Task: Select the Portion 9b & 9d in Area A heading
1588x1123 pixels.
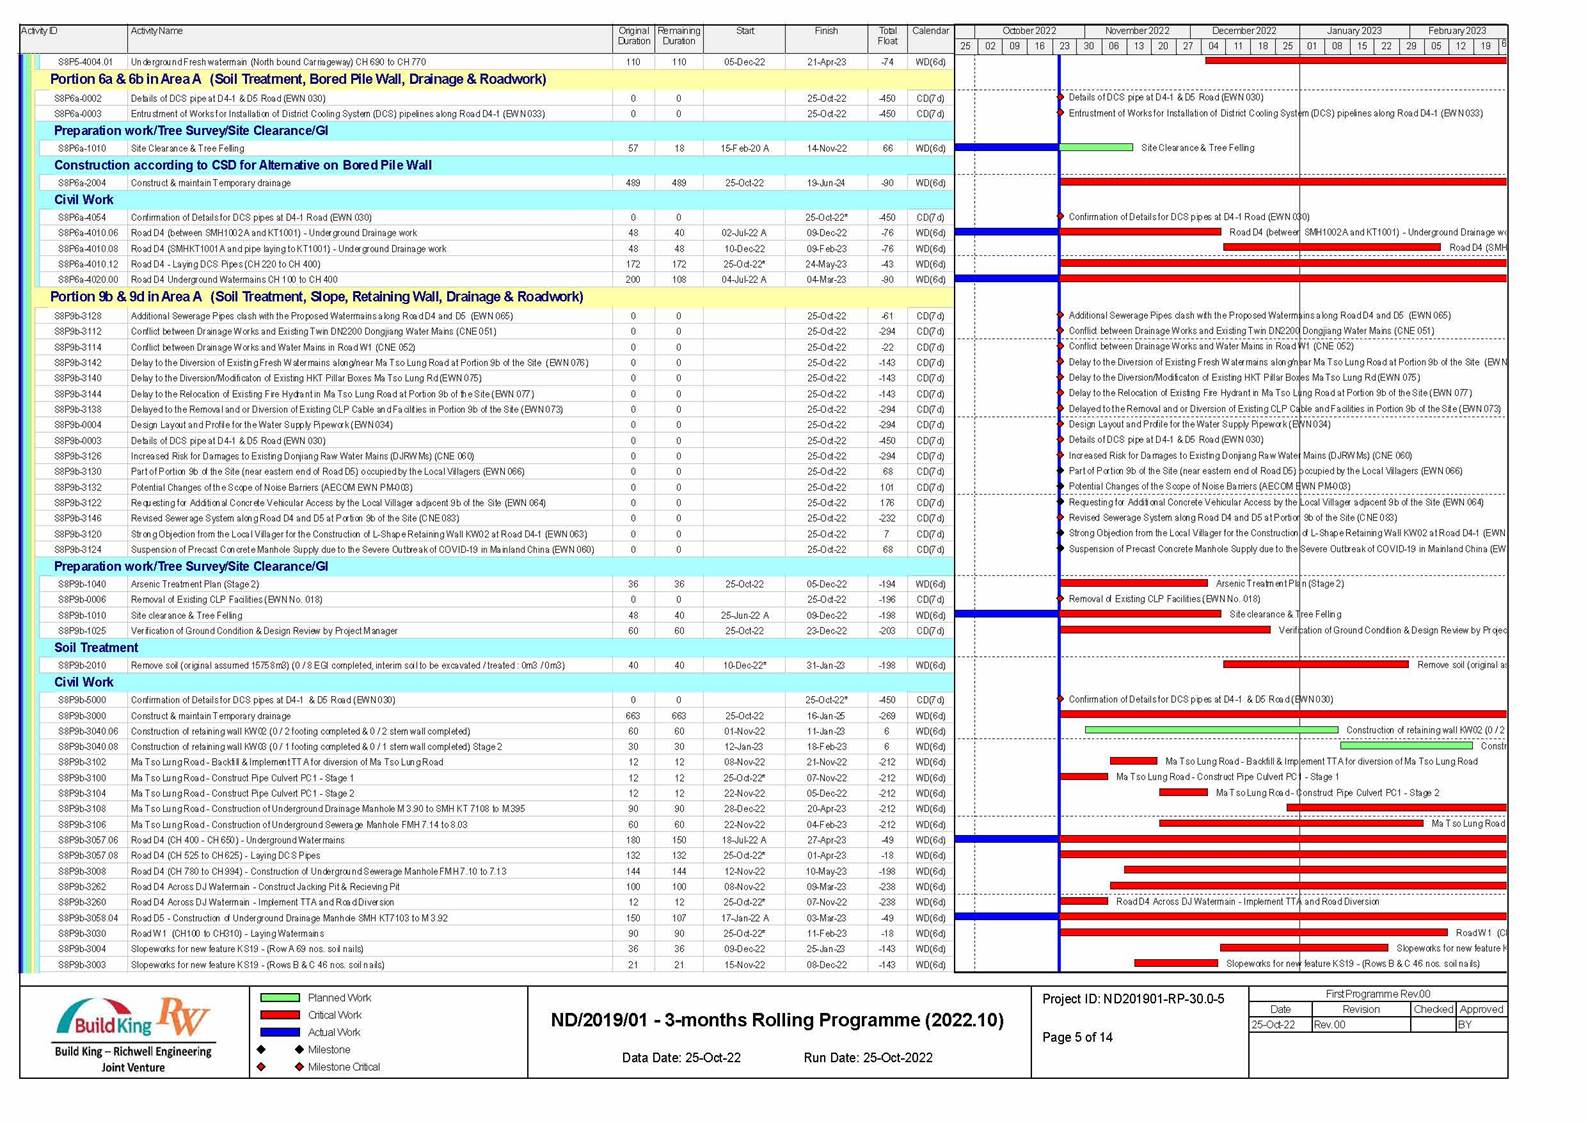Action: coord(316,297)
